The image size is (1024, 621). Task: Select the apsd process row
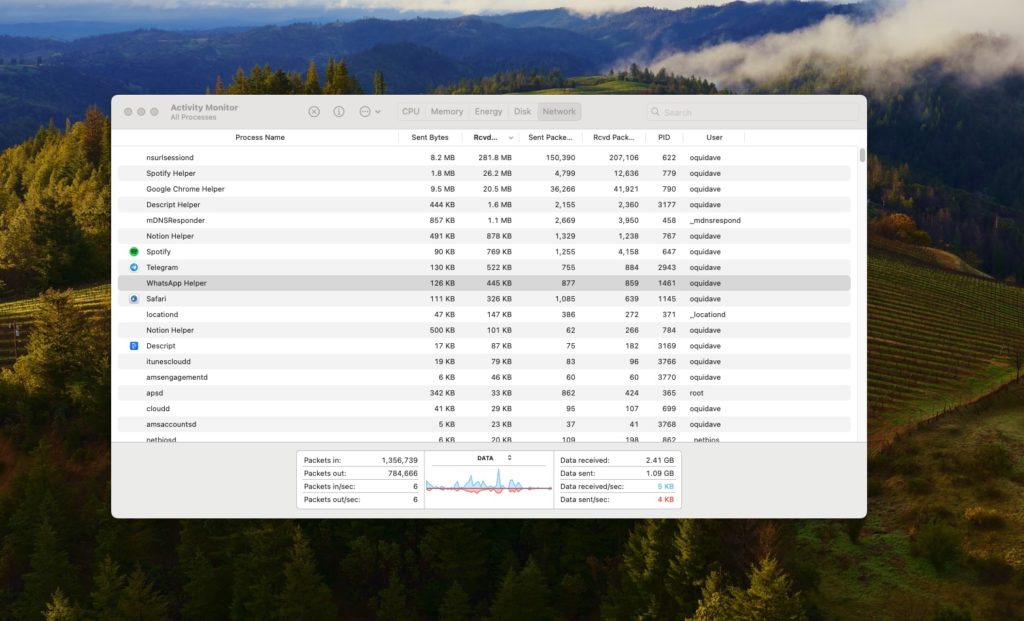click(x=484, y=392)
